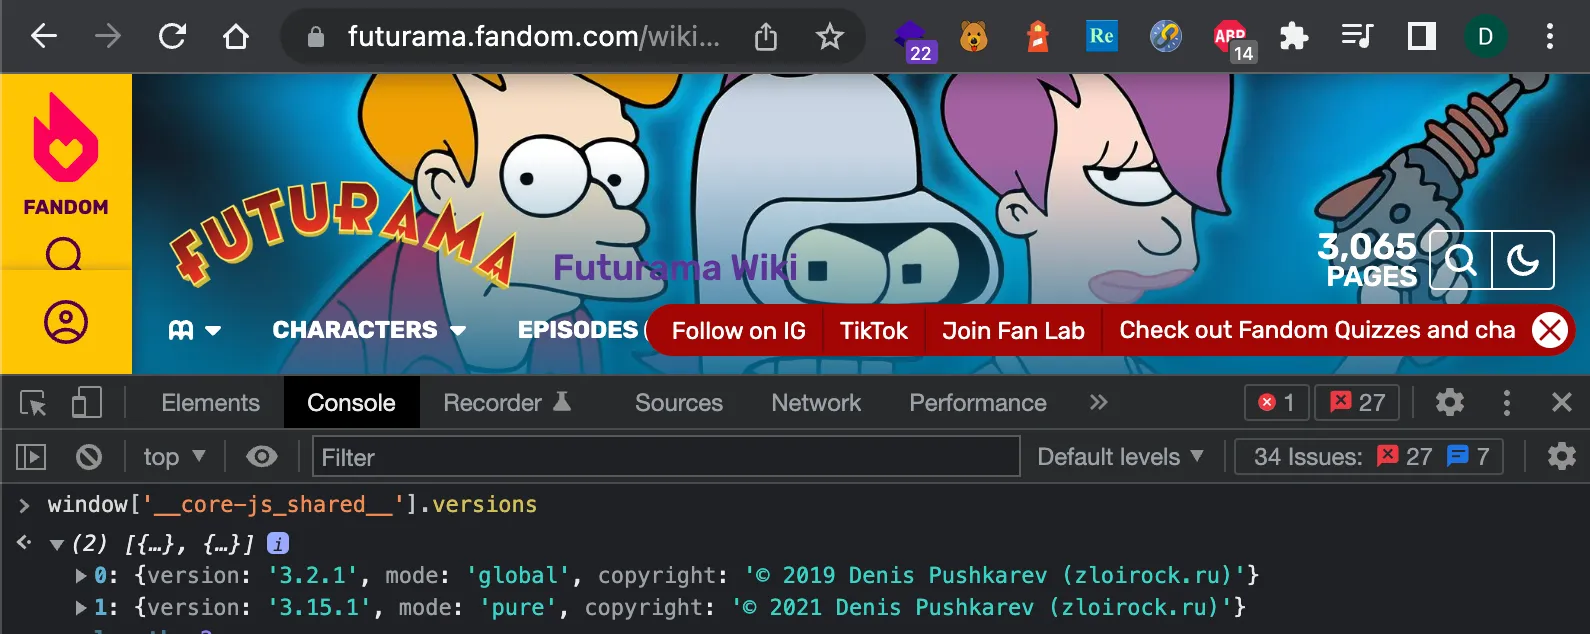
Task: Activate DevTools inspect element picker
Action: [33, 403]
